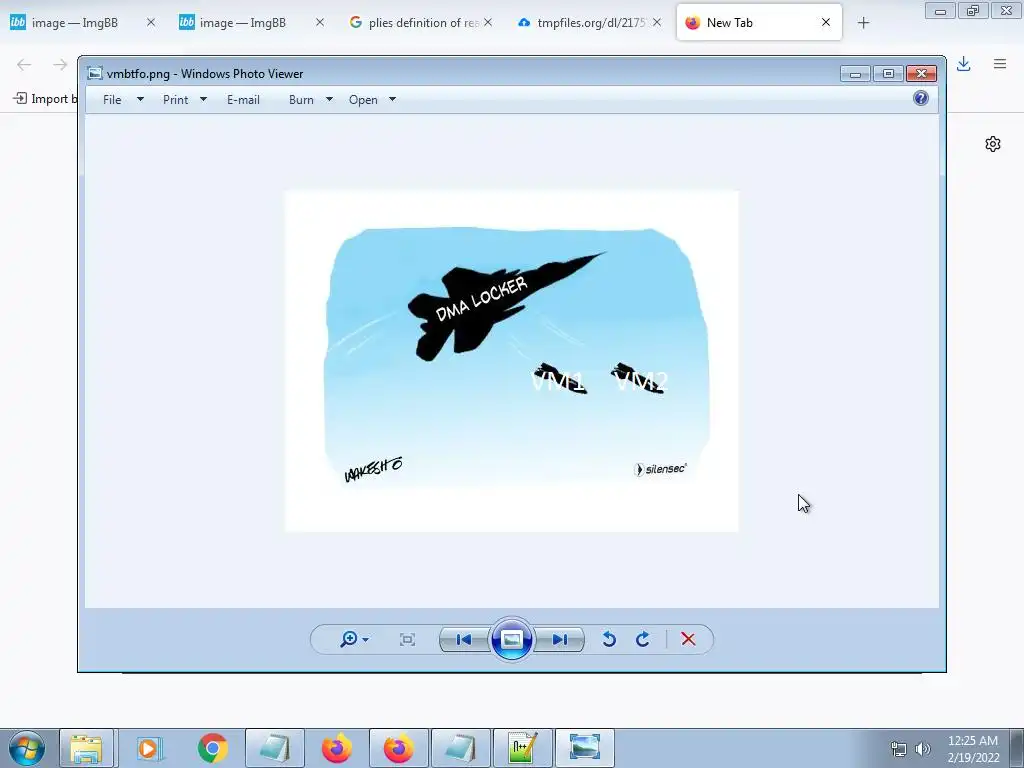Expand the Burn dropdown arrow

(x=329, y=100)
